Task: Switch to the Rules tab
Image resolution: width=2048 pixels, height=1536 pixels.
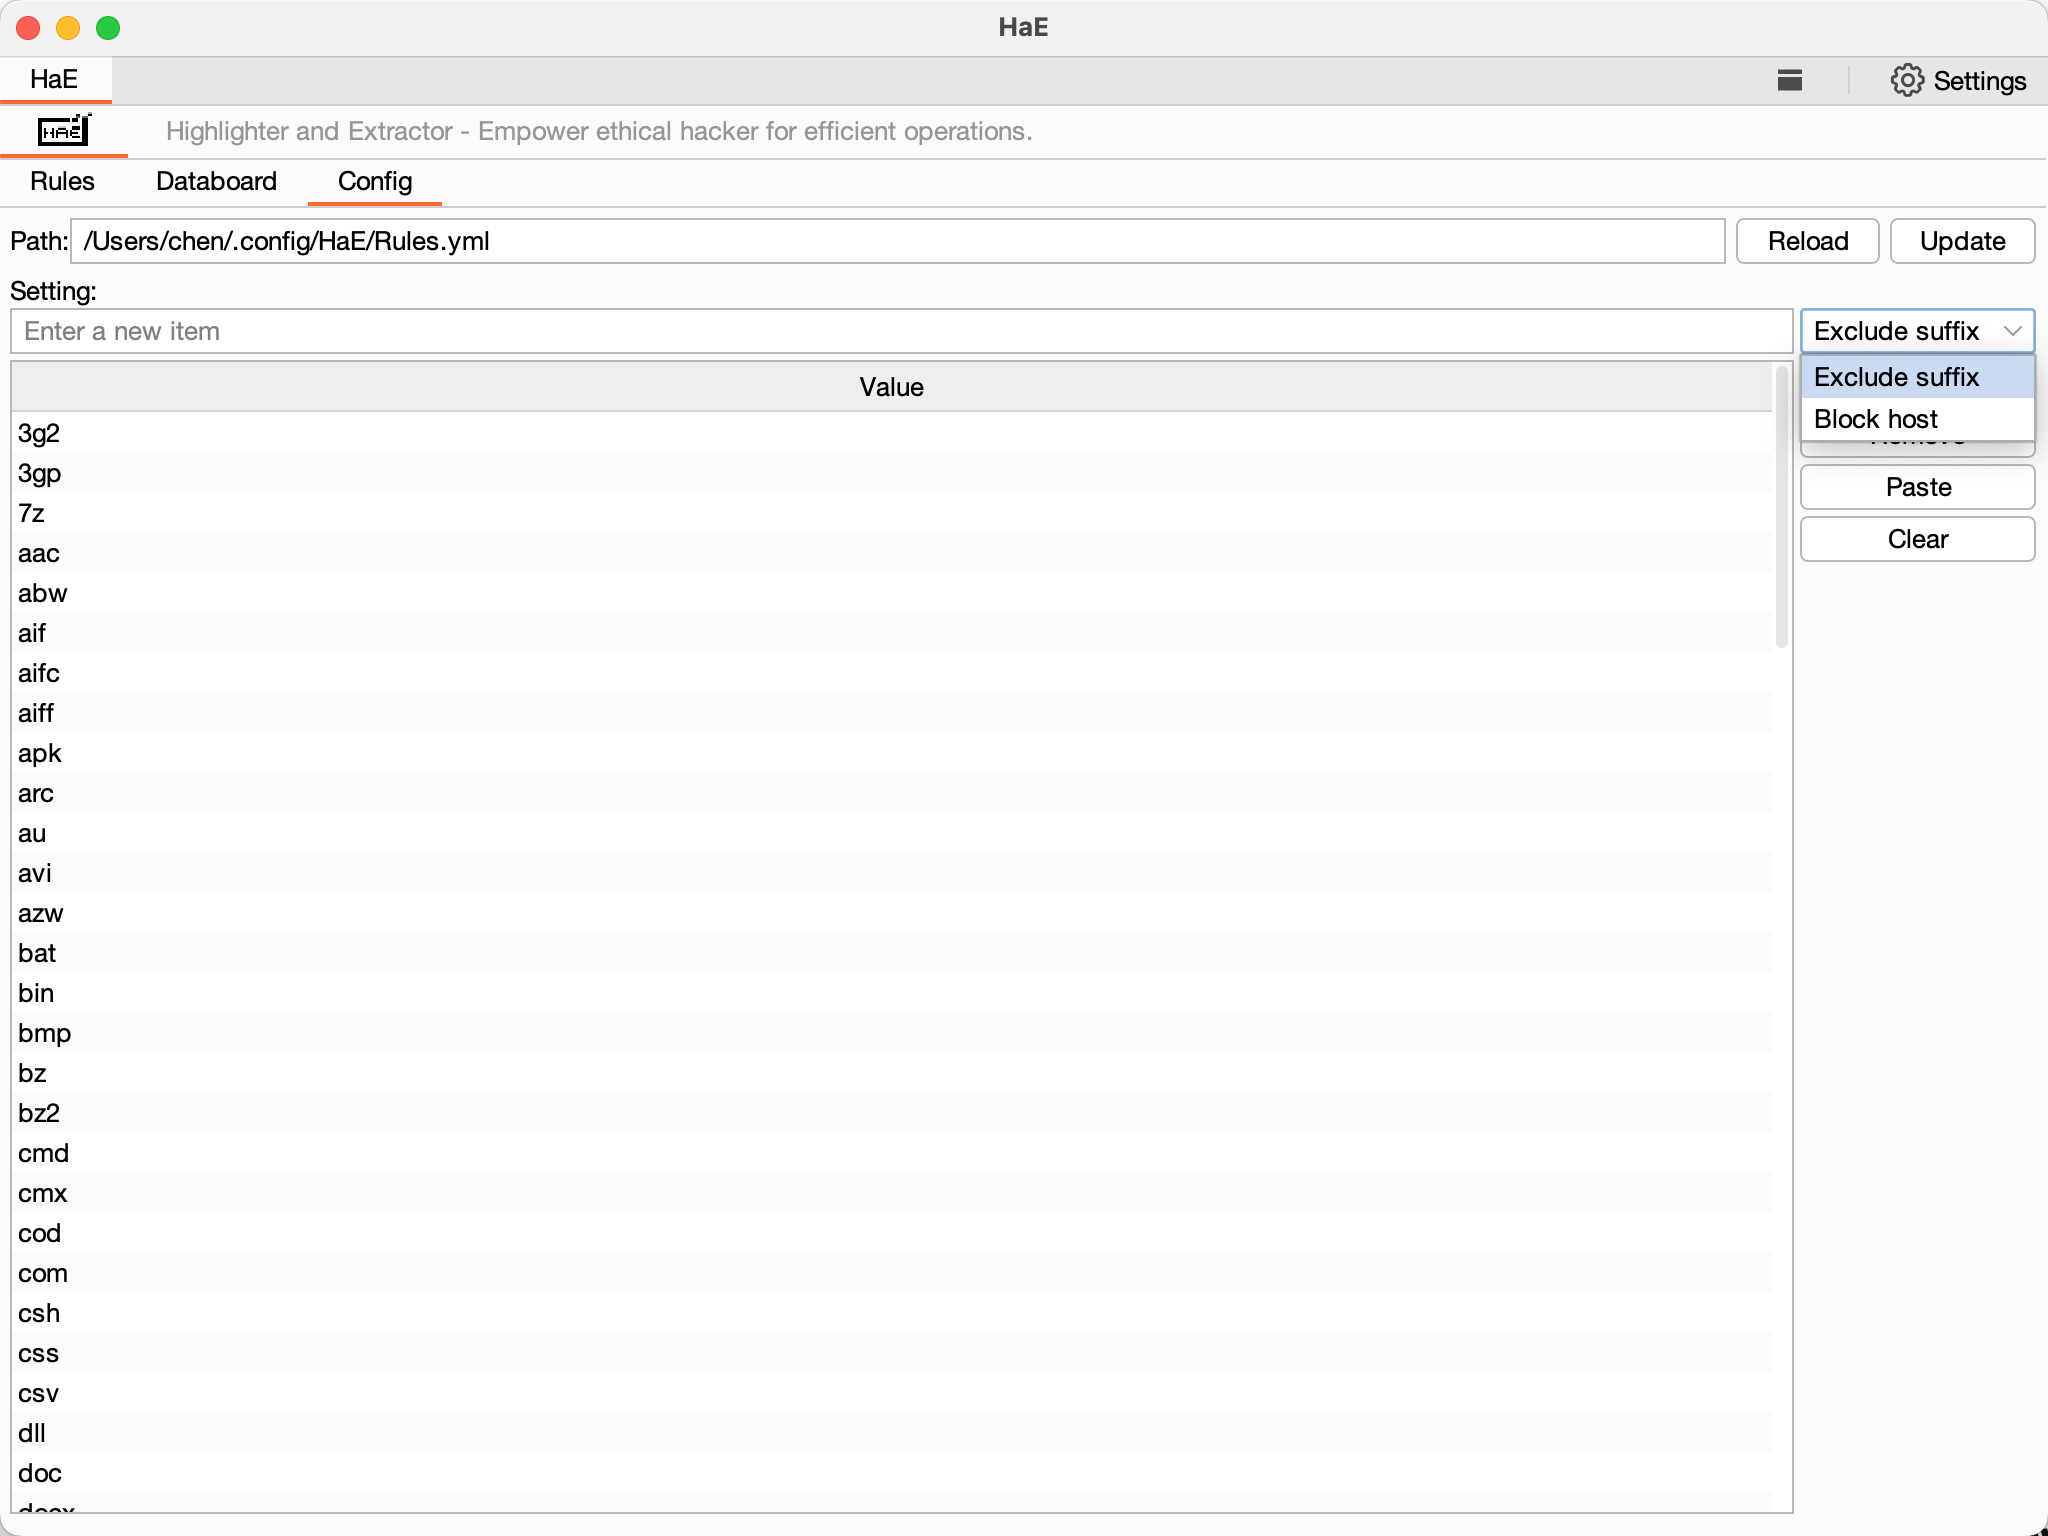Action: click(x=62, y=181)
